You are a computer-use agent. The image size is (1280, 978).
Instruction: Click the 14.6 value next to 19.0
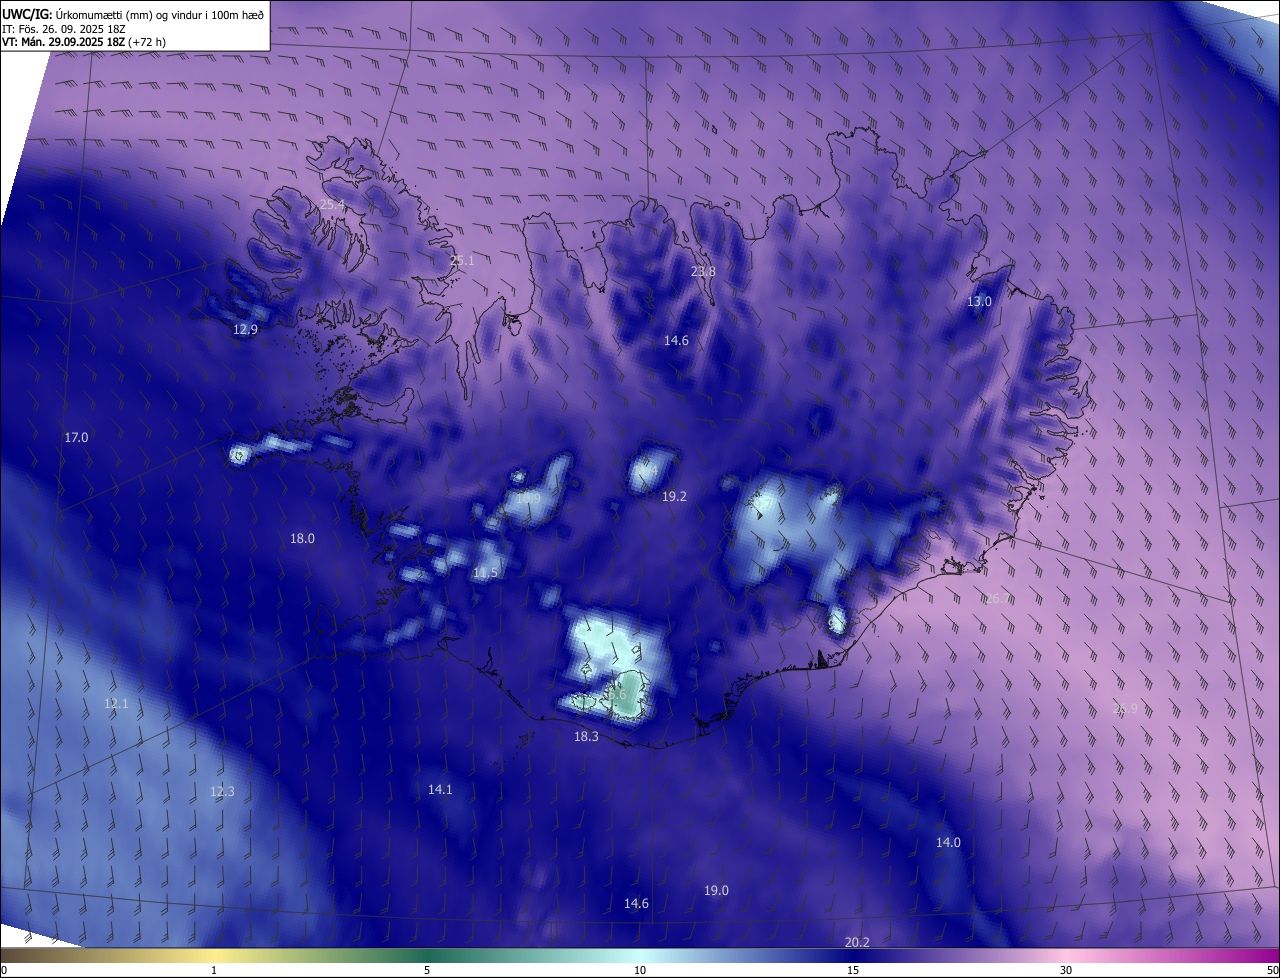click(636, 904)
